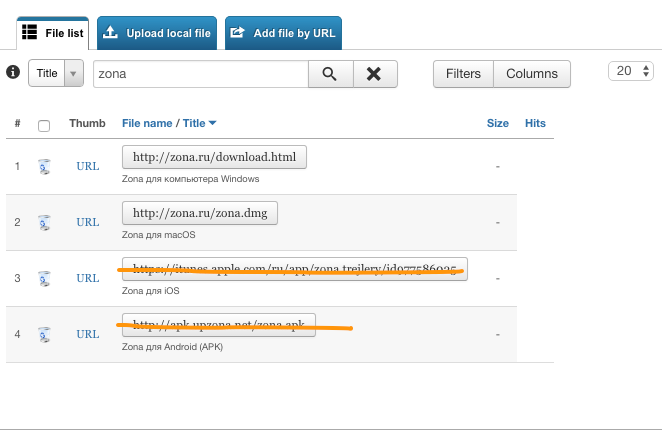Tick the select-all checkbox in header
The width and height of the screenshot is (662, 438).
[44, 125]
